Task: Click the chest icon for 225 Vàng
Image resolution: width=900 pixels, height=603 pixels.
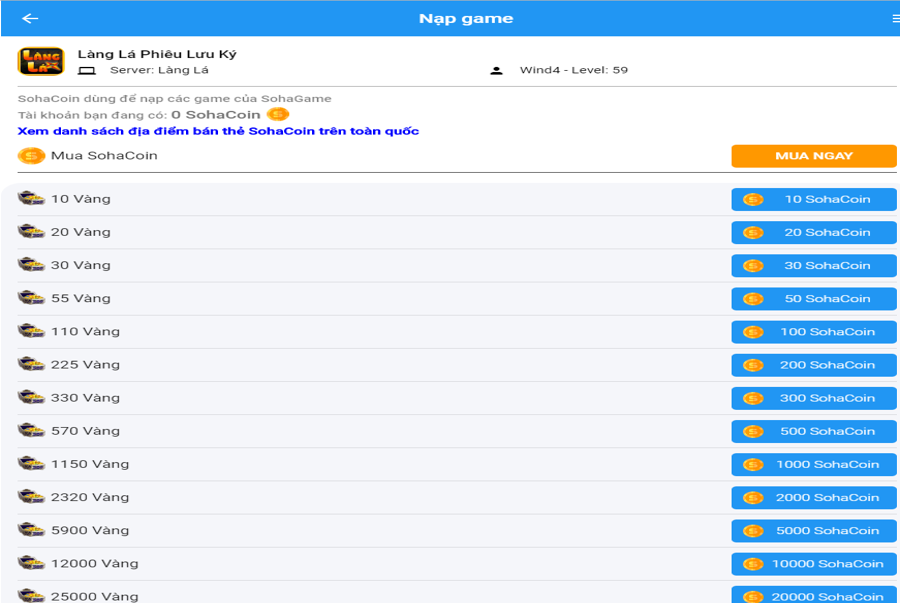Action: pos(31,364)
